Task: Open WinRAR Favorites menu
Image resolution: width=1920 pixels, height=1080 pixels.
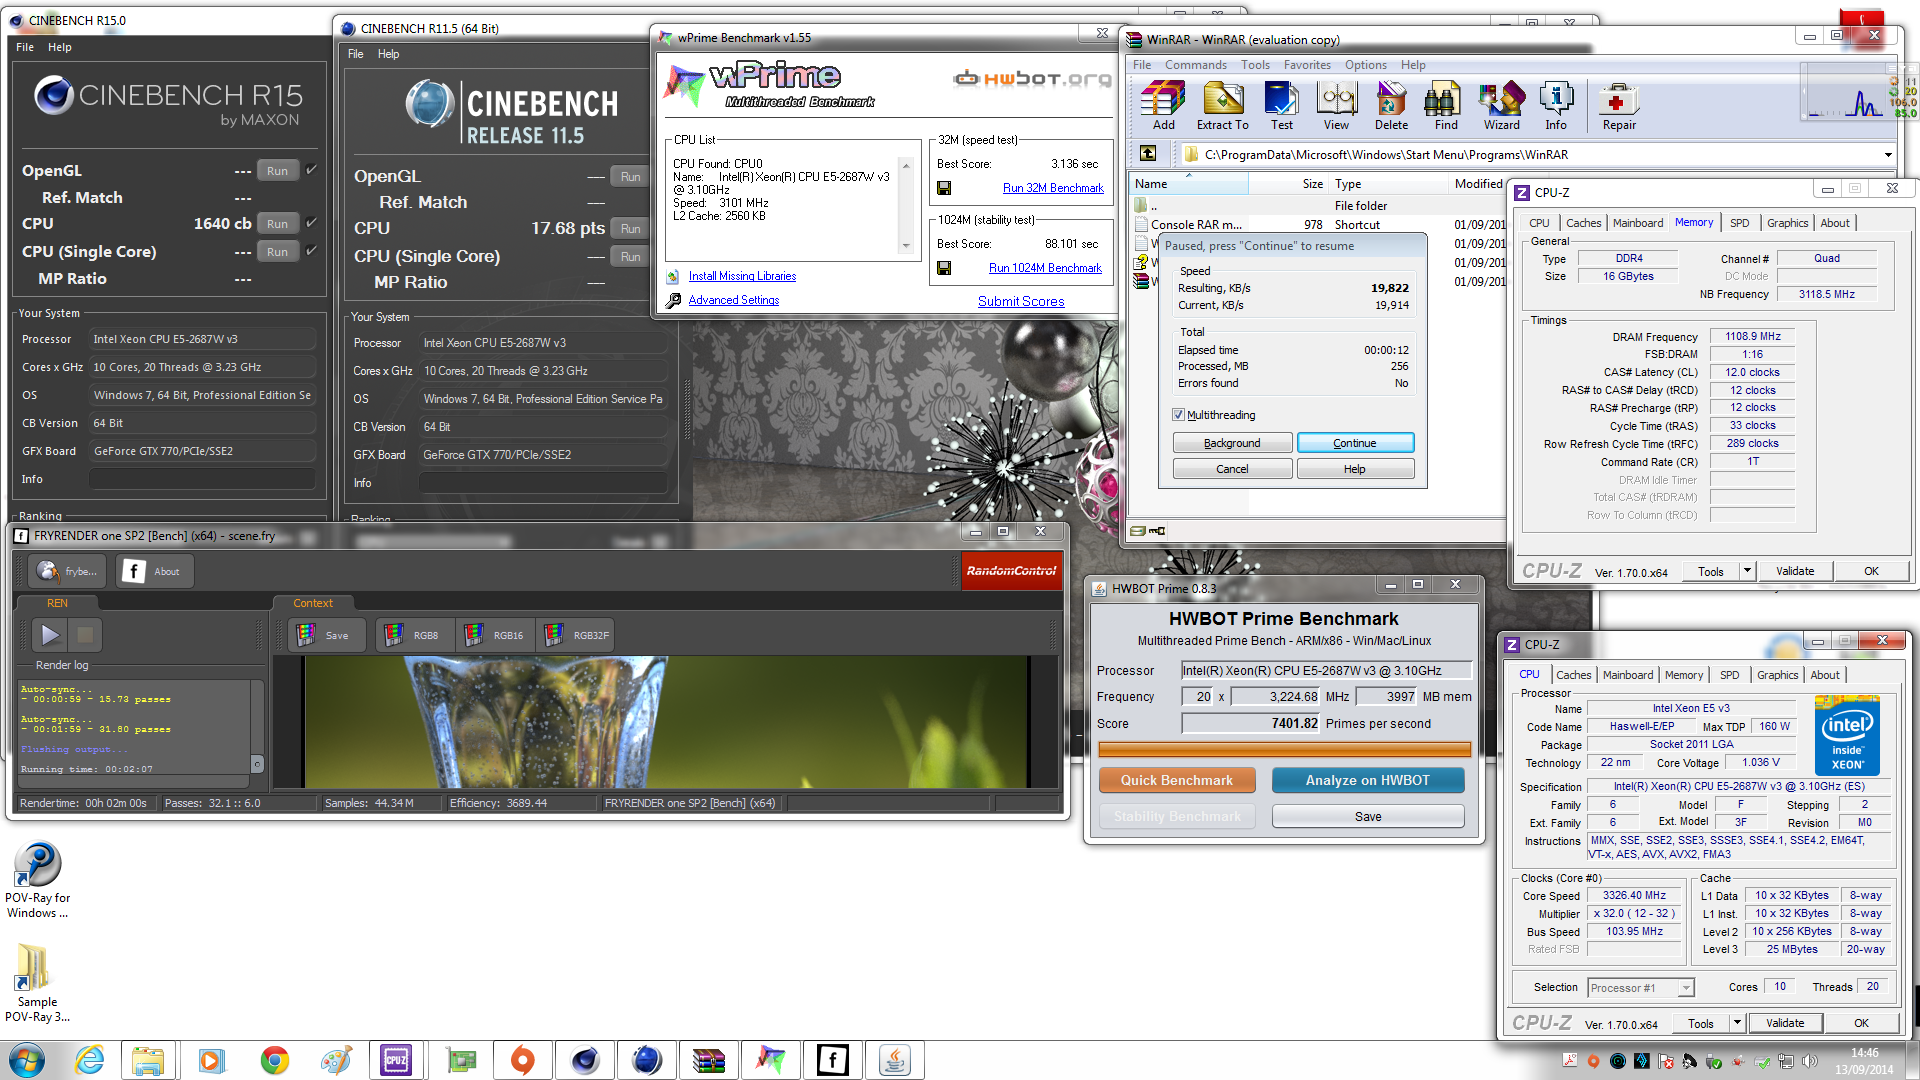Action: [1307, 65]
